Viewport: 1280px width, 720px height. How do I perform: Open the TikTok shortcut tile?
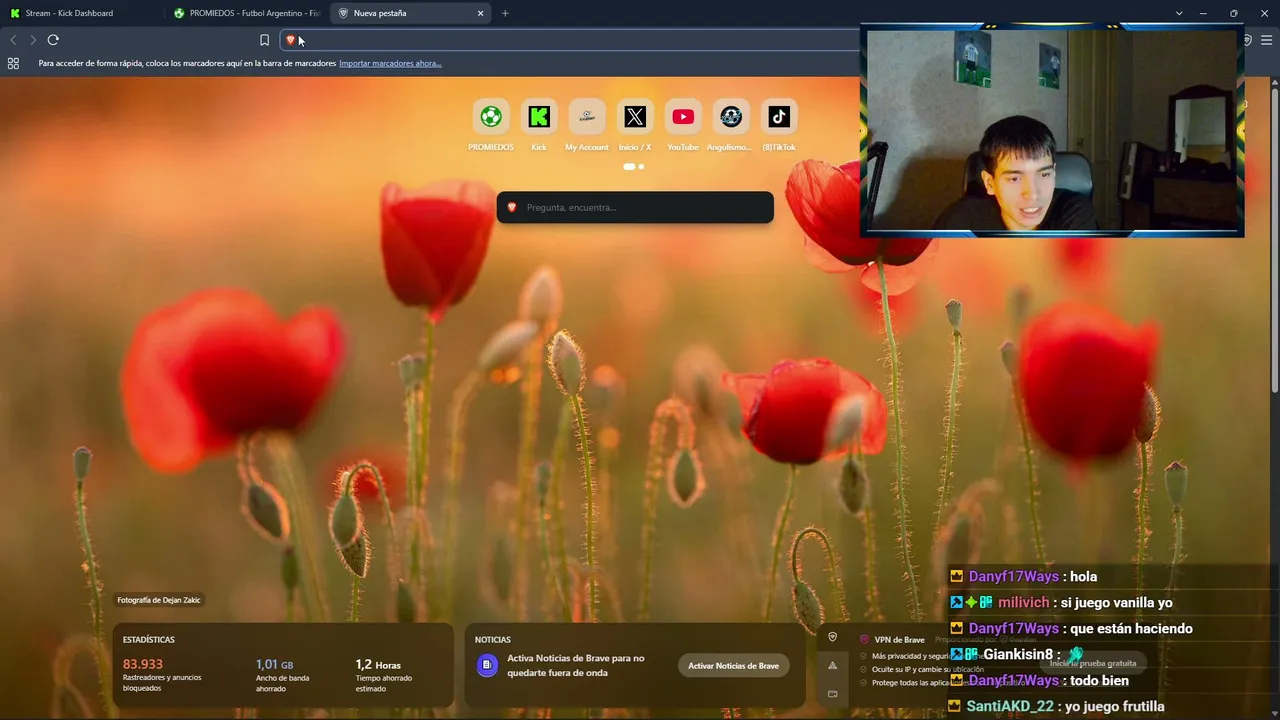pyautogui.click(x=779, y=117)
